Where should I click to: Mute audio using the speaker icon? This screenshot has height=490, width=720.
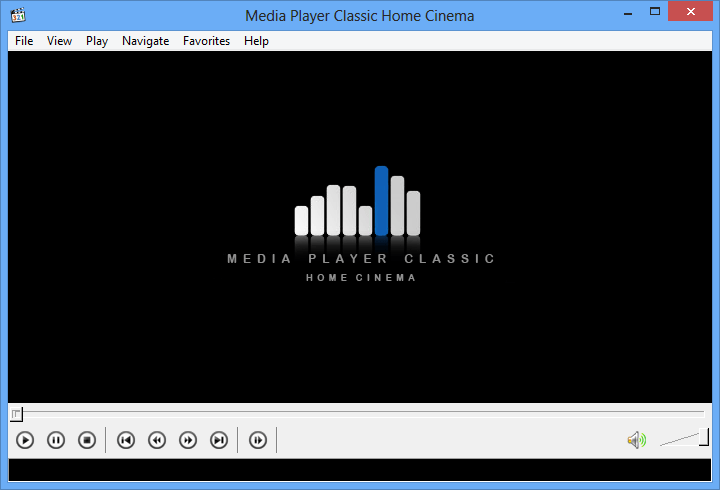point(636,440)
